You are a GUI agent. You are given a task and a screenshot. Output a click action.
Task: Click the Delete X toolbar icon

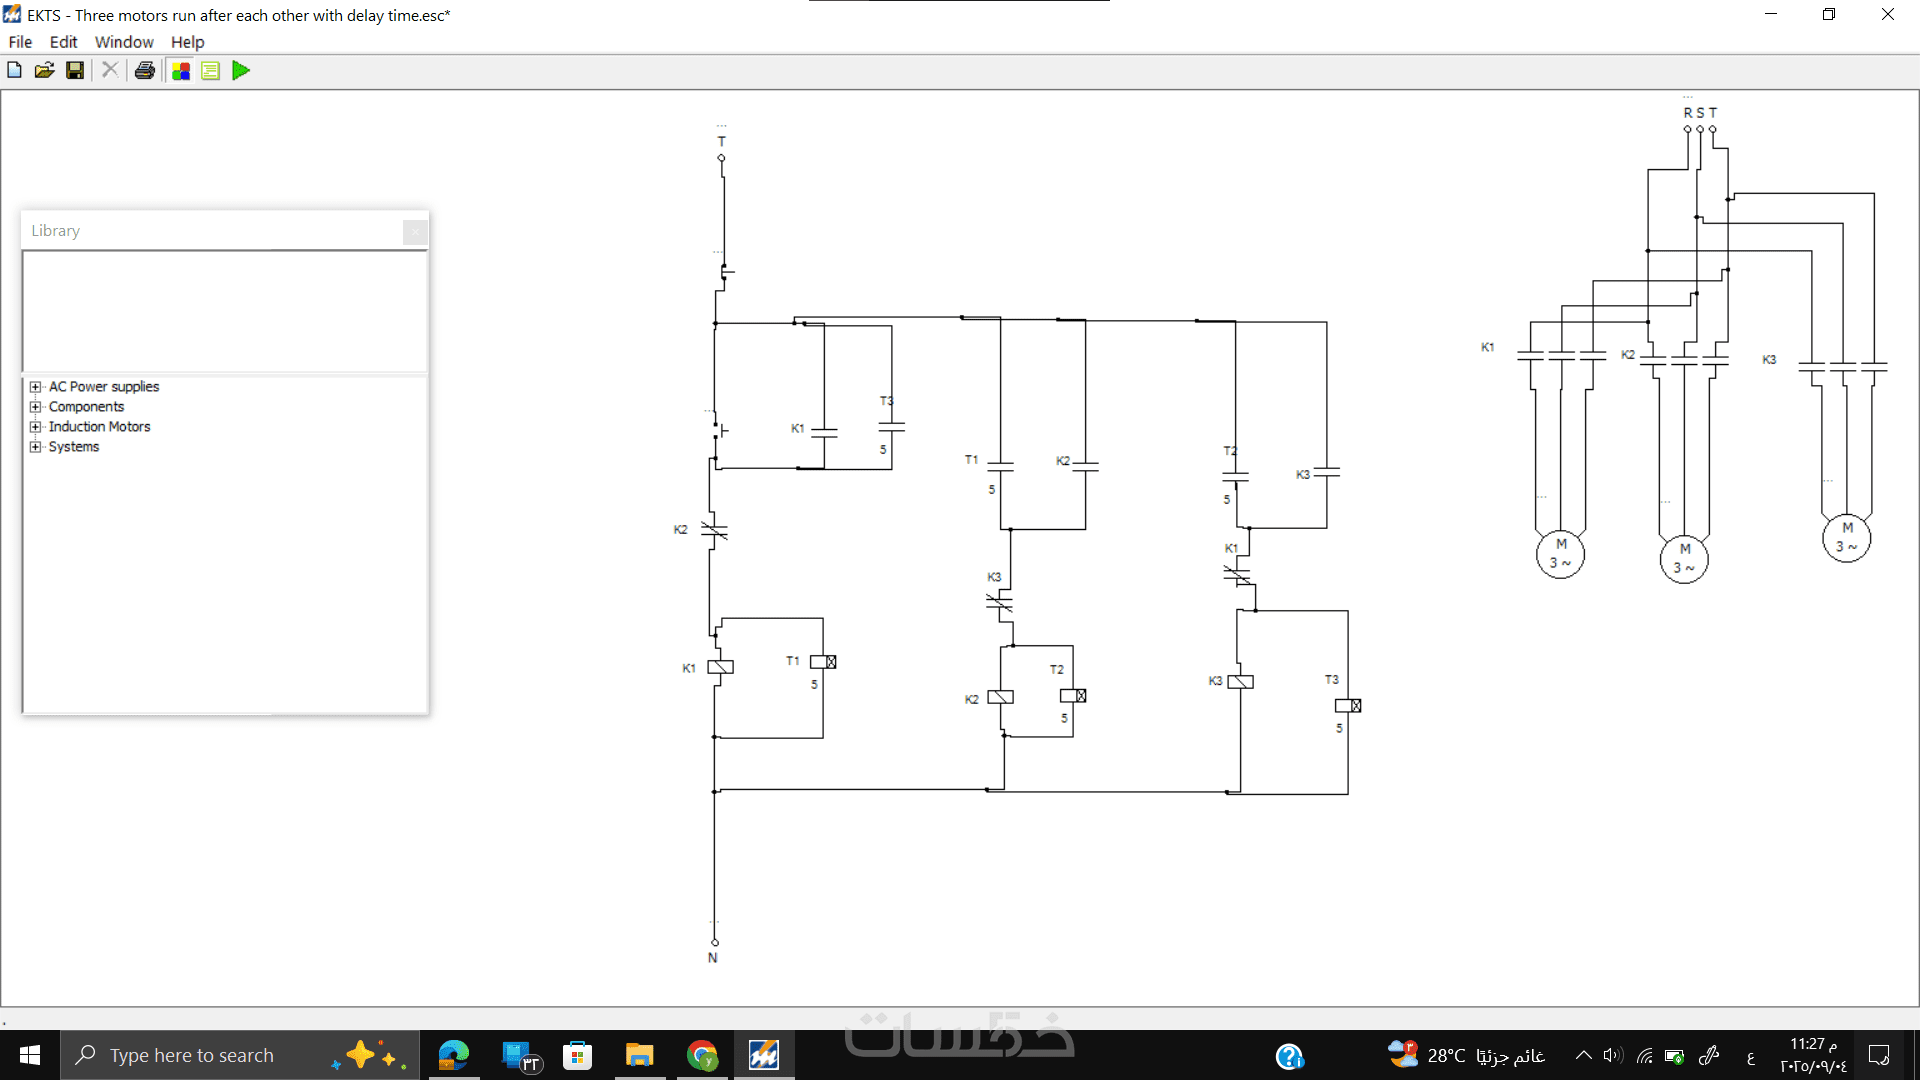110,70
